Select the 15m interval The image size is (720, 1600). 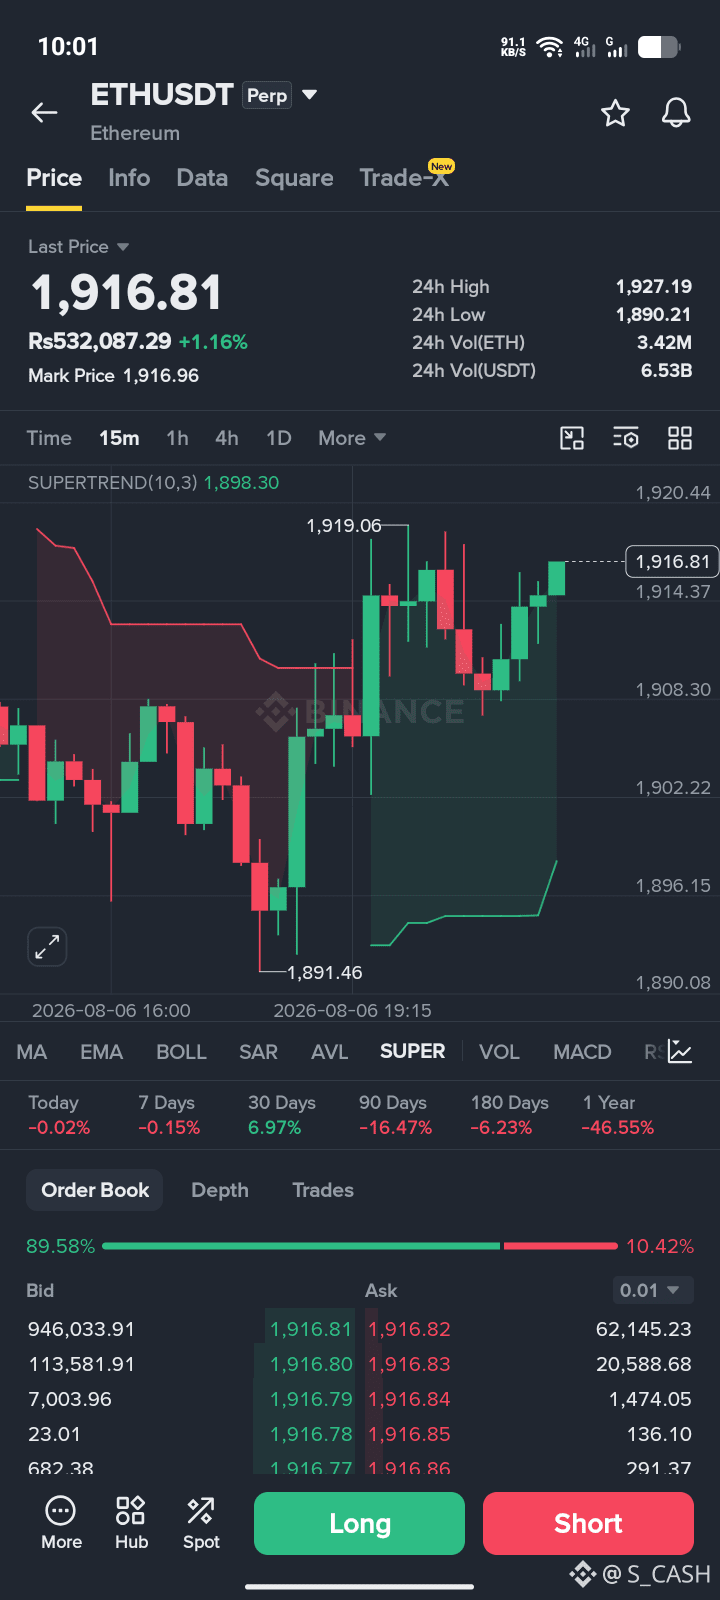click(x=119, y=438)
